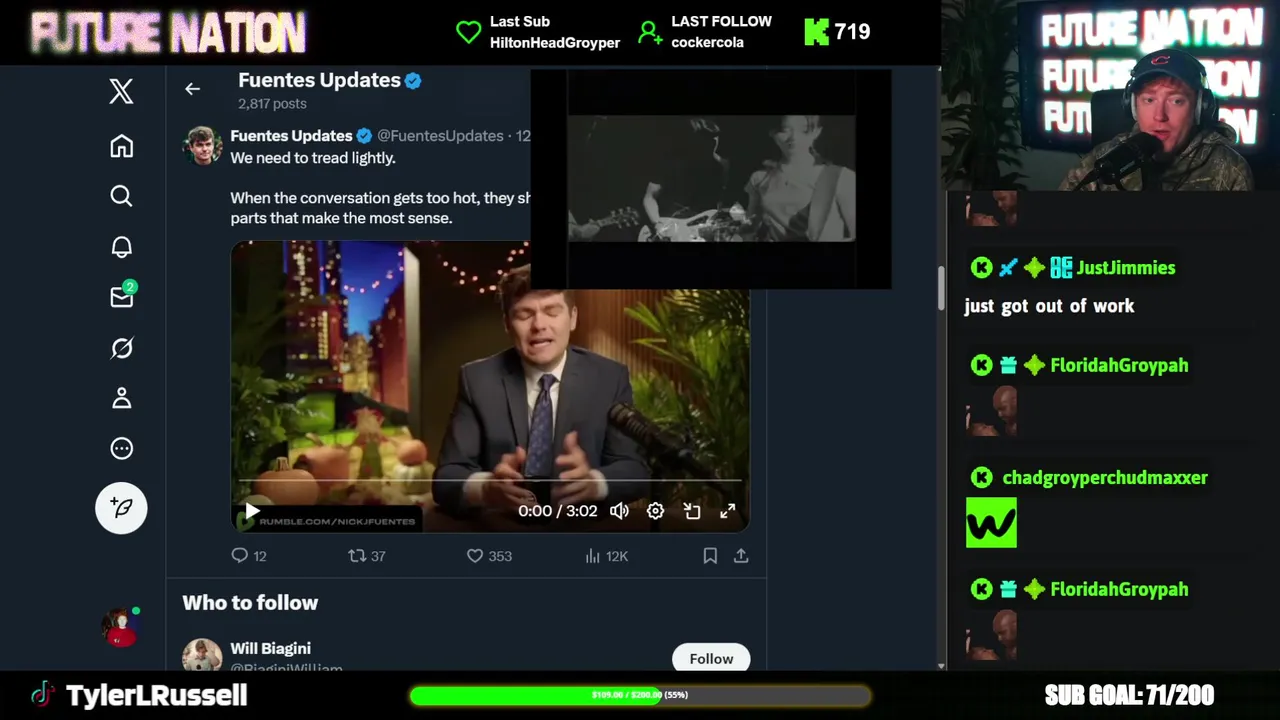This screenshot has width=1280, height=720.
Task: Open Will Biagini avatar
Action: [202, 655]
